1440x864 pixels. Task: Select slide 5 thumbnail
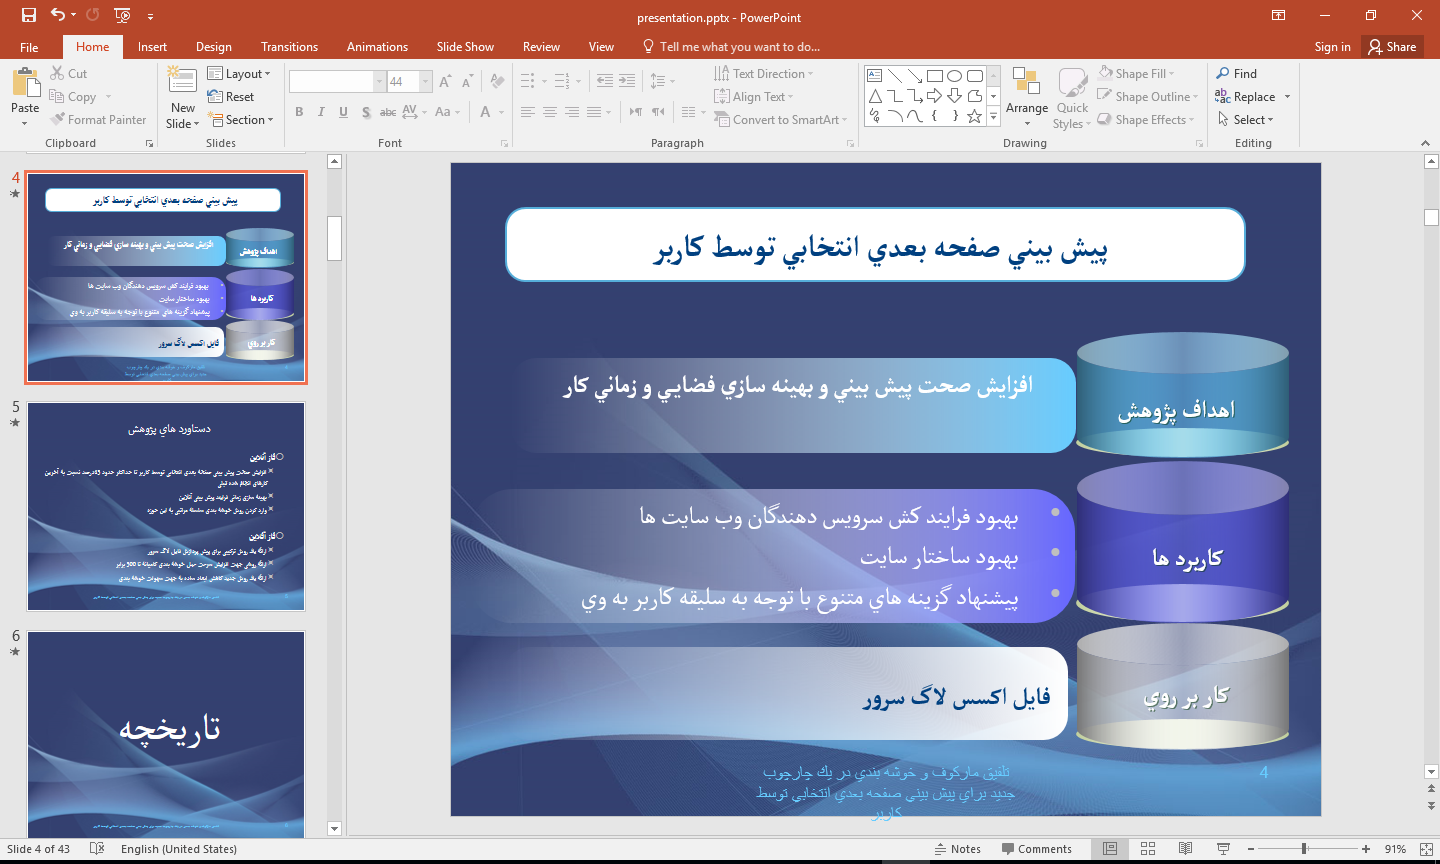[166, 506]
